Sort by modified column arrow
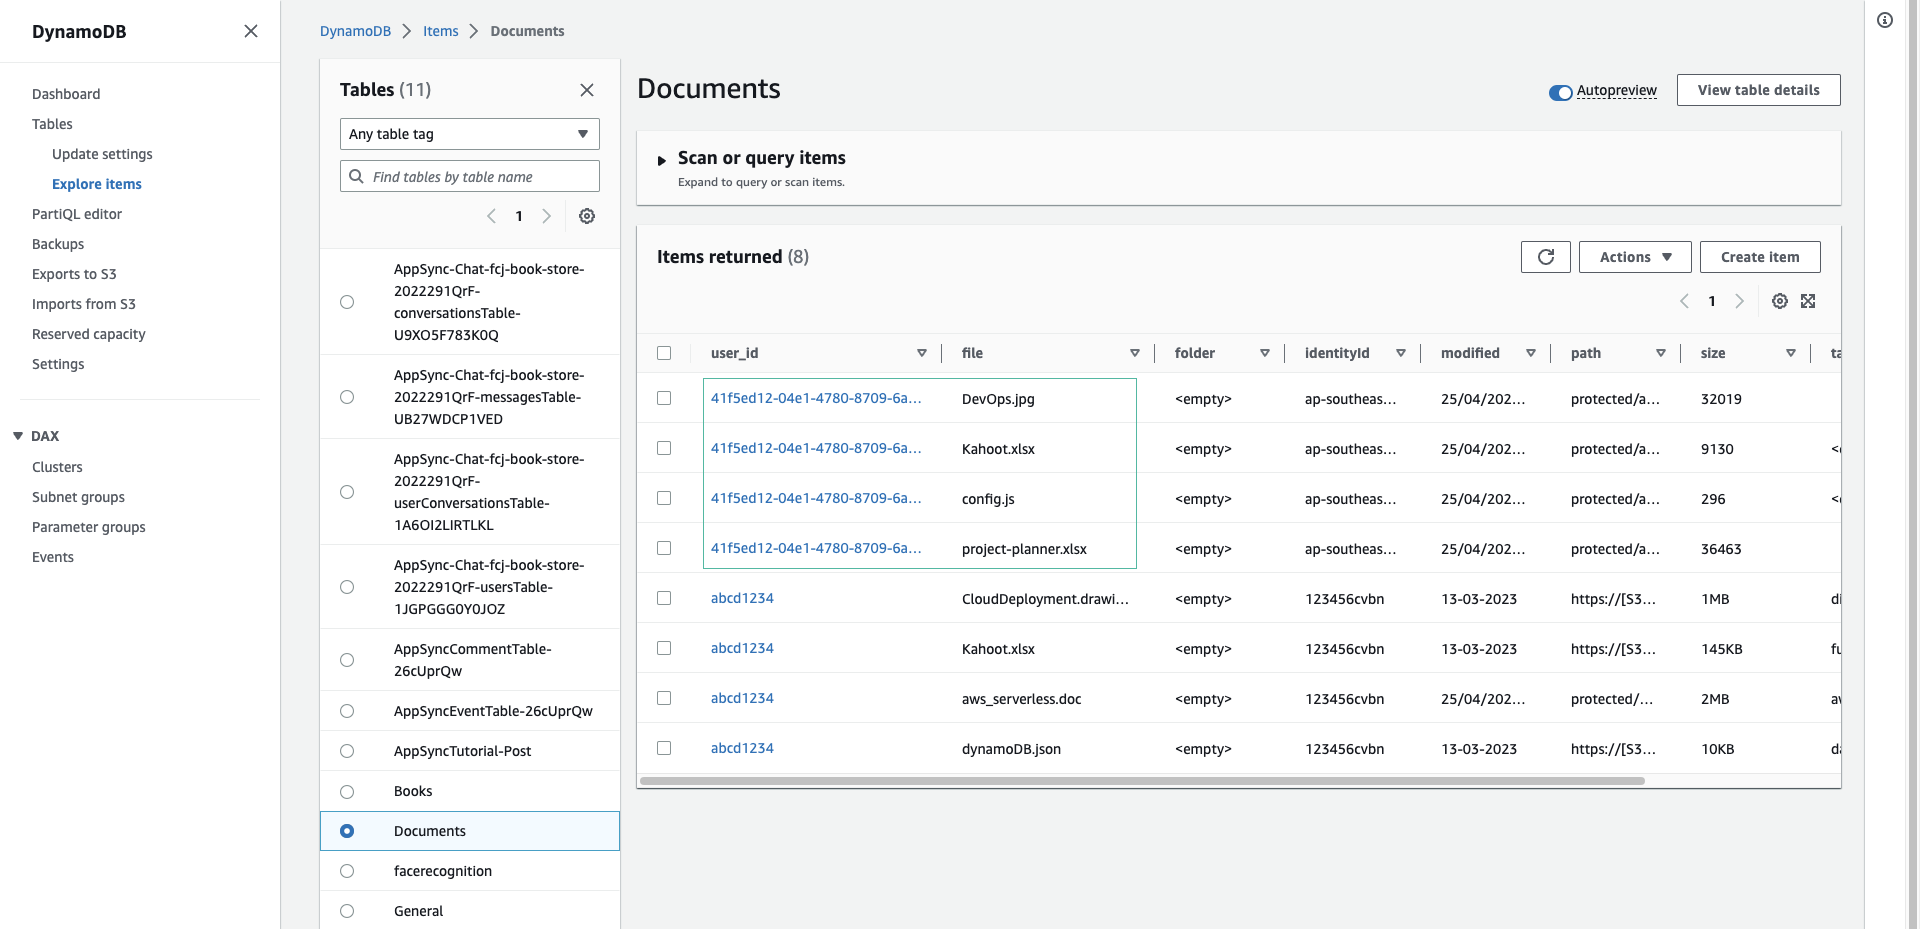 [1531, 353]
